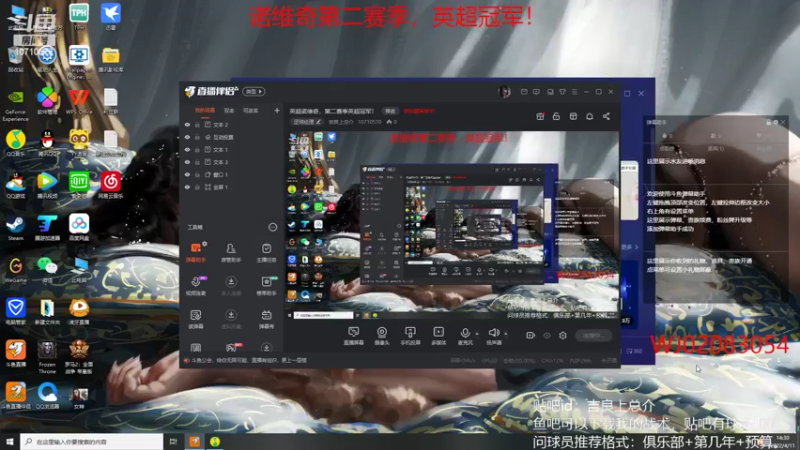Click the gift box icon with red dot
Image resolution: width=800 pixels, height=450 pixels.
click(x=540, y=116)
